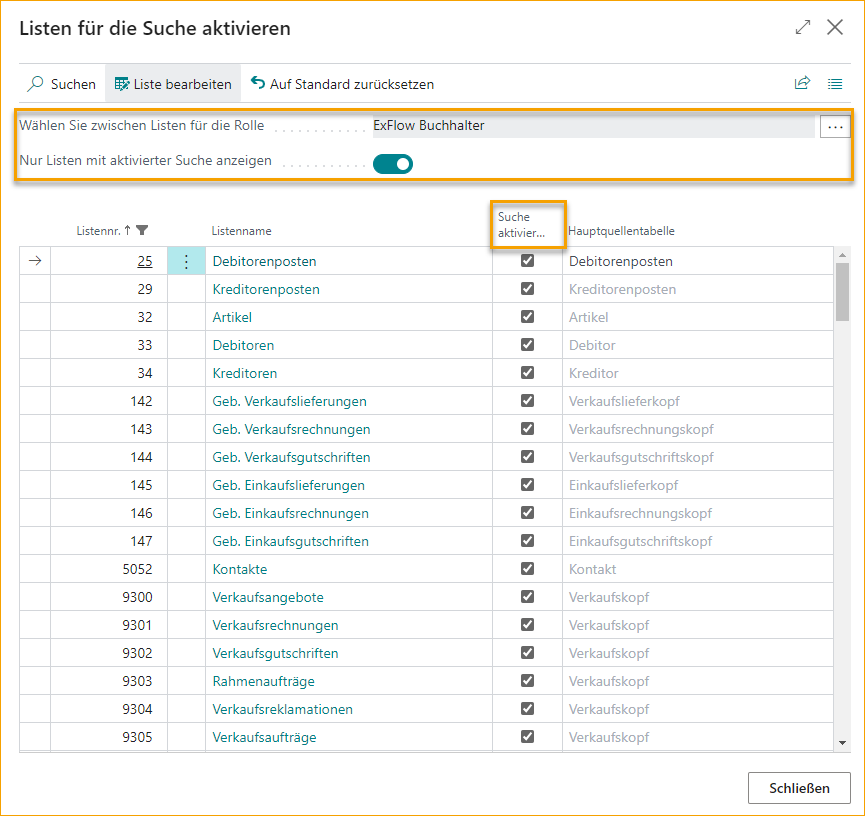
Task: Choose 'Auf Standard zurücksetzen' action
Action: 342,85
